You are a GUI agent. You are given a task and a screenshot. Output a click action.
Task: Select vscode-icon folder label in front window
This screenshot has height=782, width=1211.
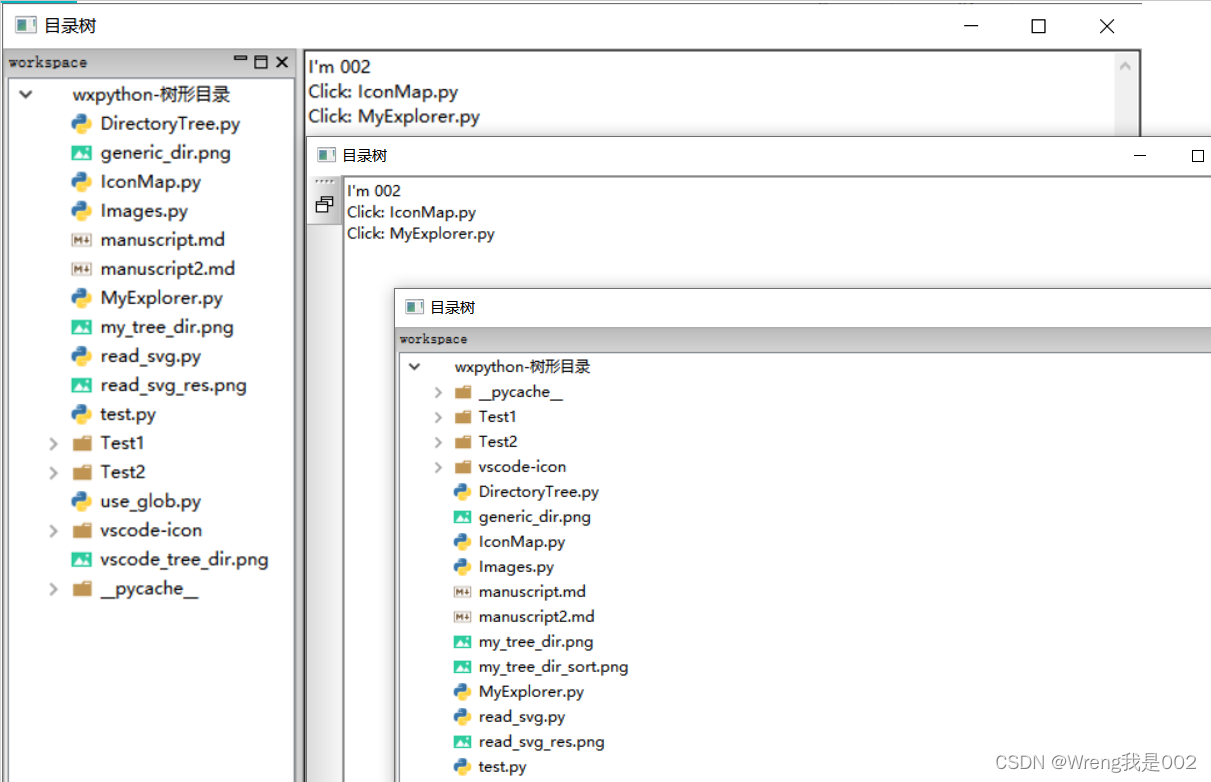pyautogui.click(x=522, y=467)
